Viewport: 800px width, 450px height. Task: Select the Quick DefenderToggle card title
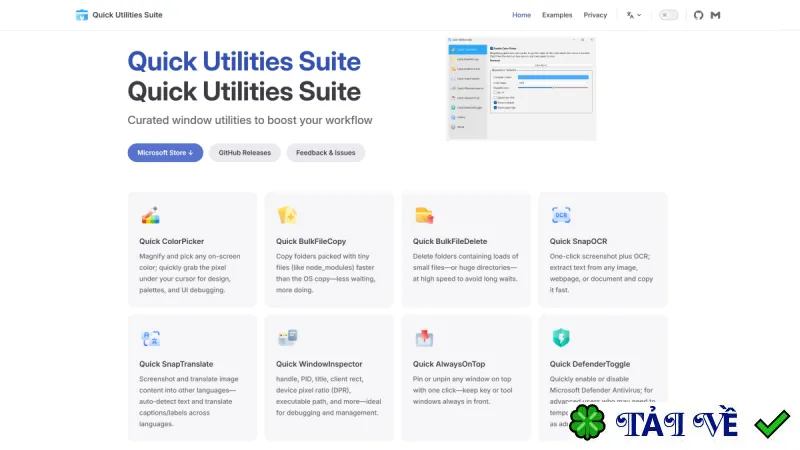coord(590,364)
